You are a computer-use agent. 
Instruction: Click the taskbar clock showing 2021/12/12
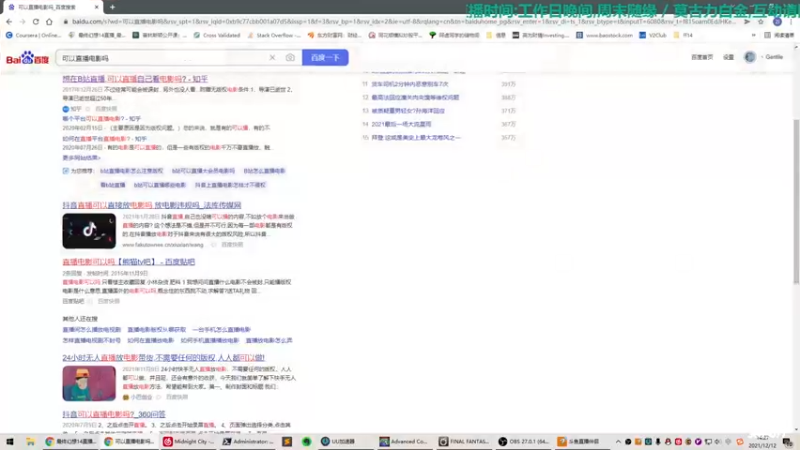coord(762,441)
